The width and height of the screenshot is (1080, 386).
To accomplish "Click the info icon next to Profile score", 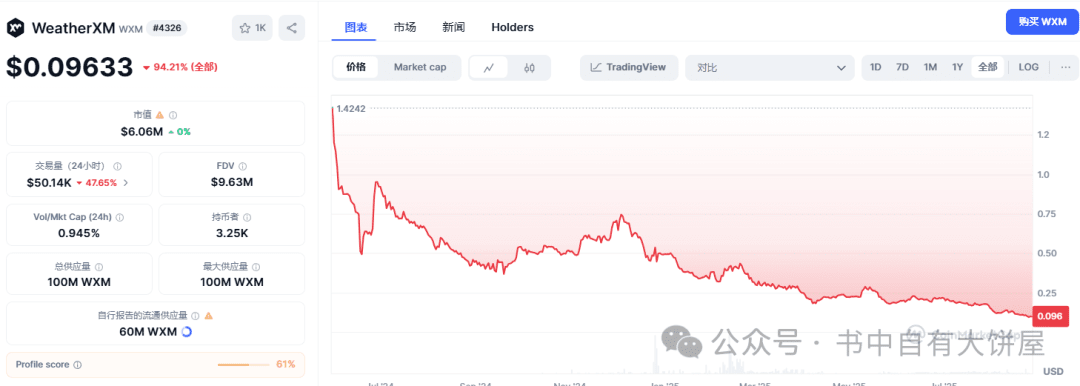I will click(x=78, y=365).
